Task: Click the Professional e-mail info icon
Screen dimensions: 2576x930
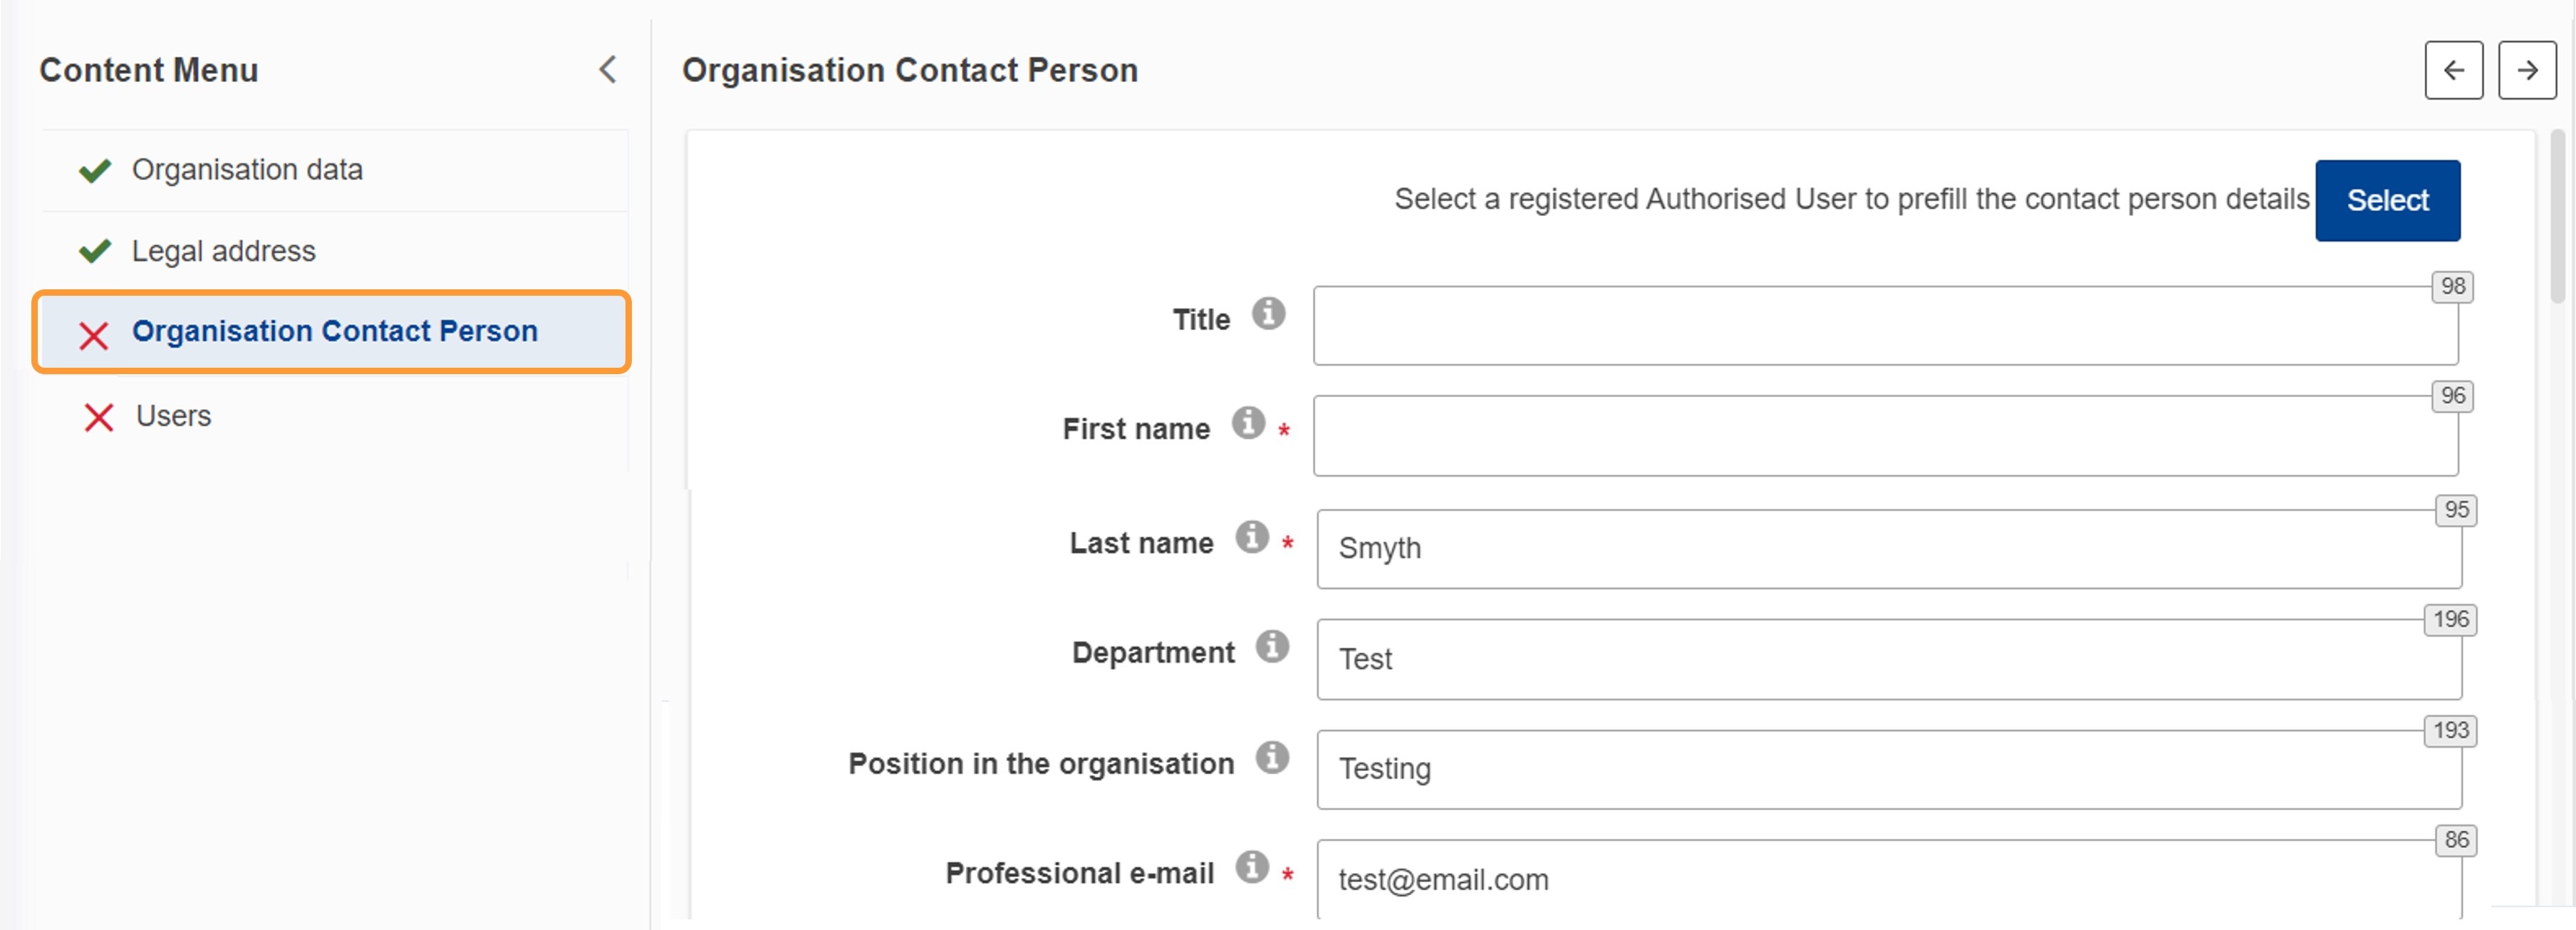Action: pyautogui.click(x=1251, y=867)
